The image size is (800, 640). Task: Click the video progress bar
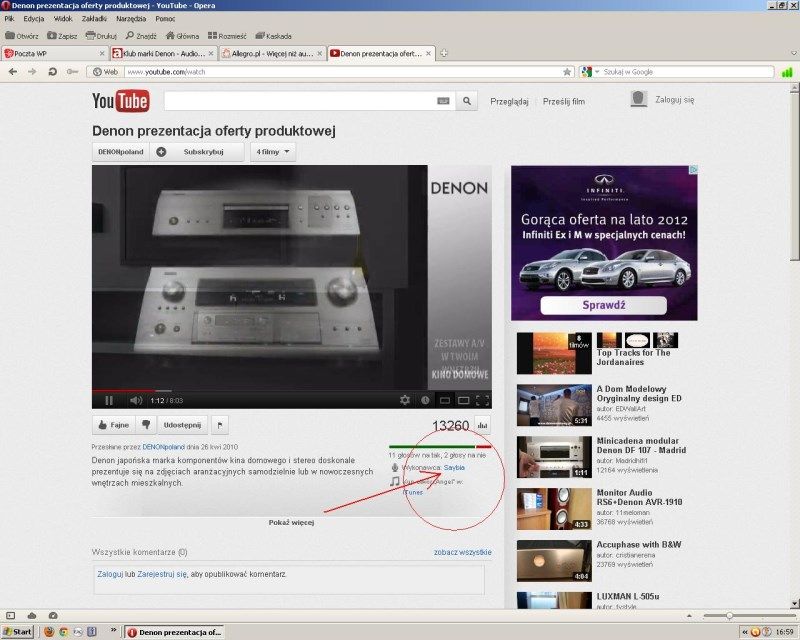point(292,391)
